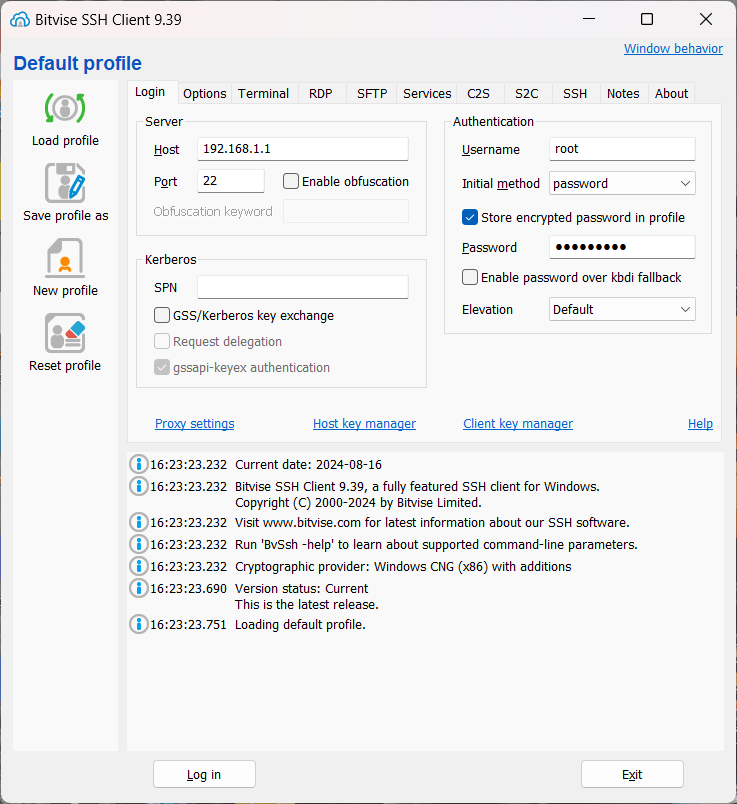Open the SSH tab
The width and height of the screenshot is (737, 804).
[575, 94]
